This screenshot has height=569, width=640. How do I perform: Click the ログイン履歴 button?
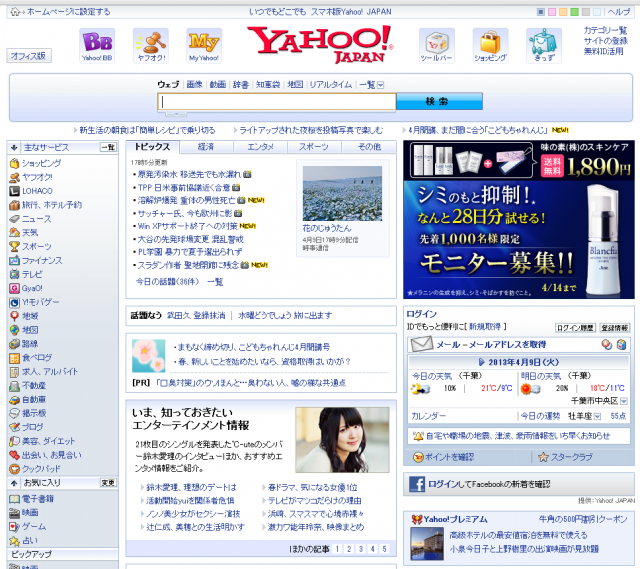click(575, 328)
